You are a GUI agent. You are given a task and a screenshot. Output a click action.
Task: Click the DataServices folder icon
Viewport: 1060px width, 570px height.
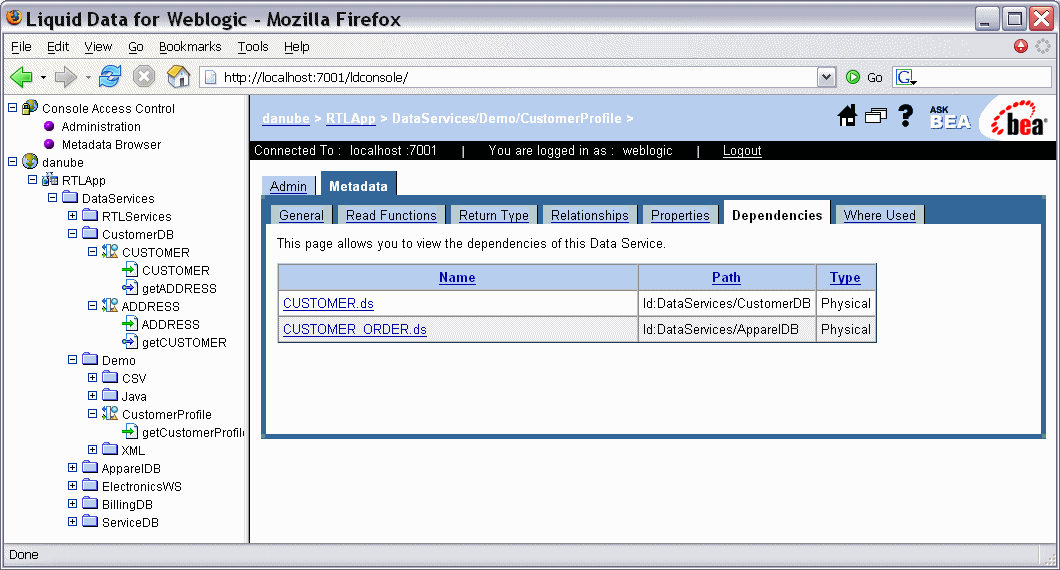tap(70, 197)
